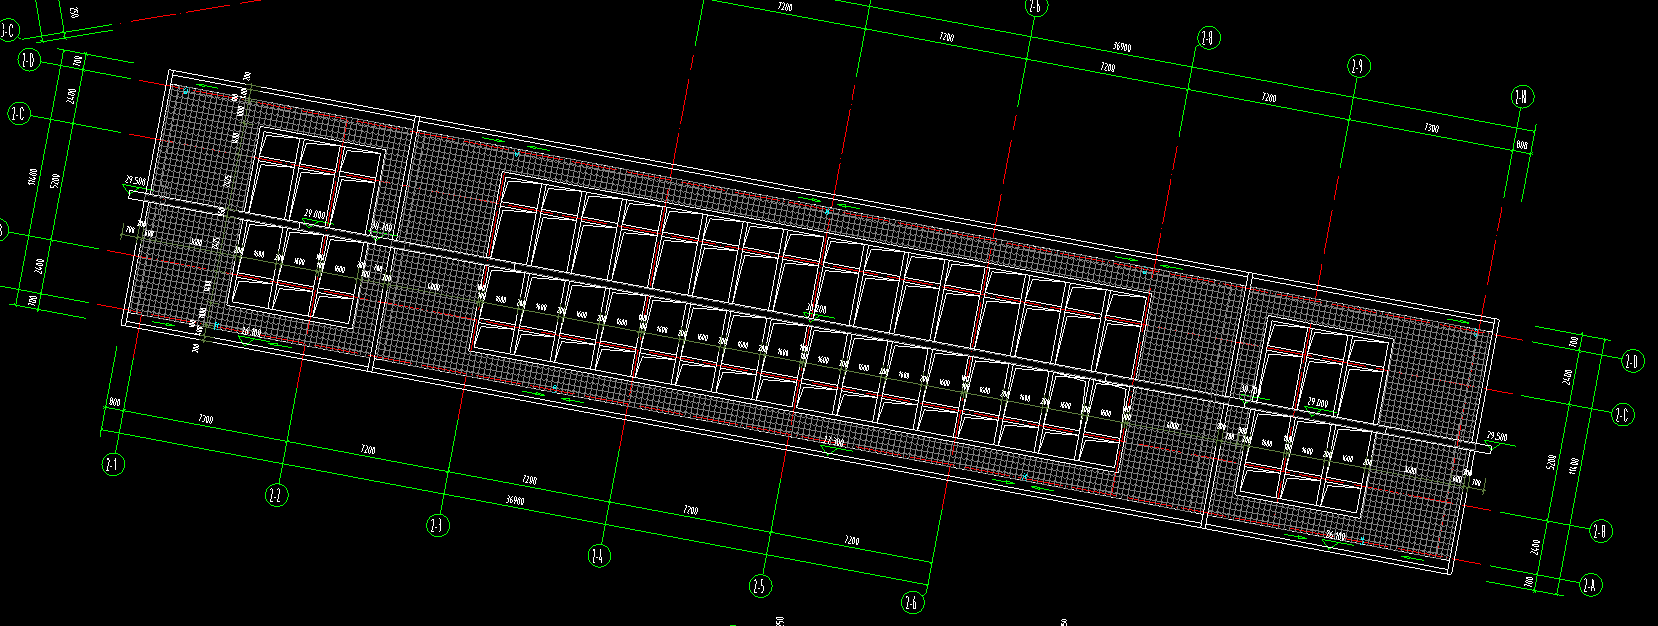Screen dimensions: 1658x626
Task: Pick the 7200 dimension between axes 2-5 and 2-6
Action: 851,540
